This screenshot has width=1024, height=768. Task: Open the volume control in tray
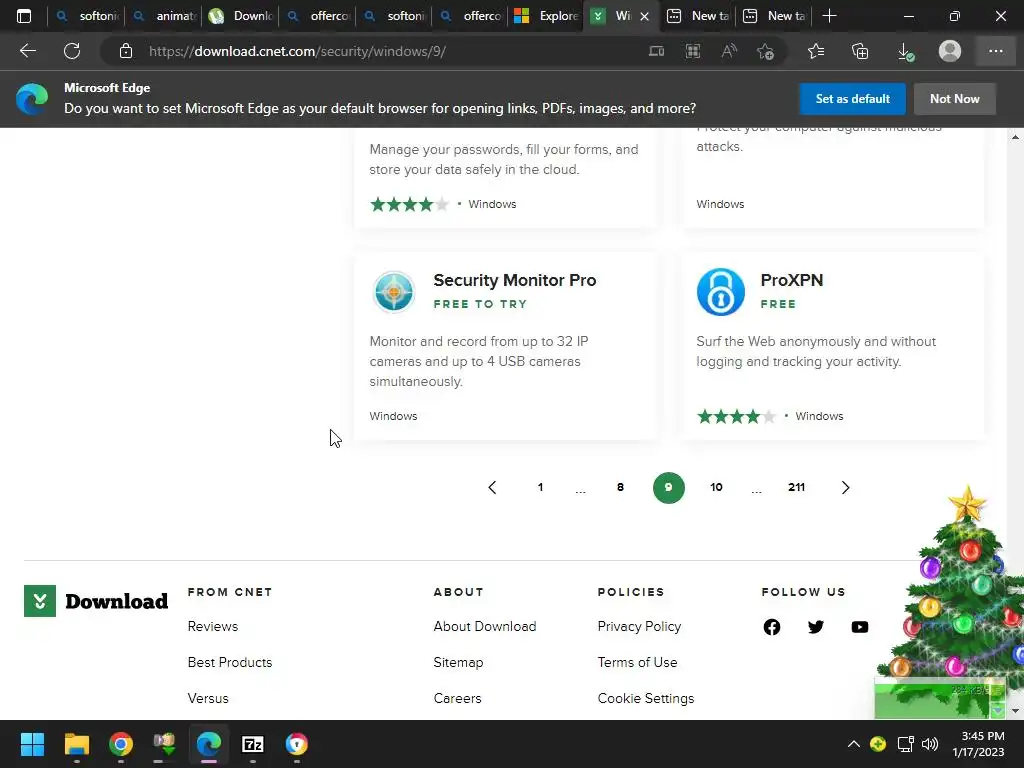click(x=929, y=744)
